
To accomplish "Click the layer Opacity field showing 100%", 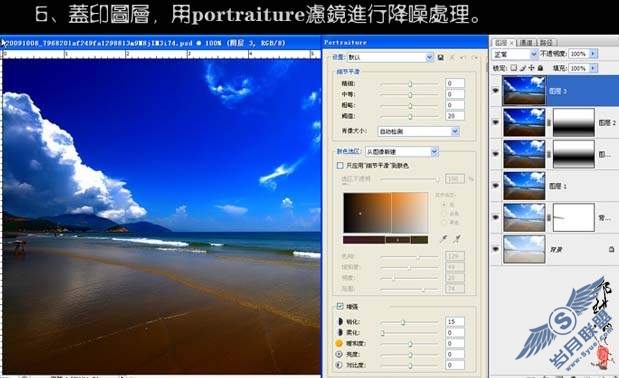I will (x=579, y=54).
